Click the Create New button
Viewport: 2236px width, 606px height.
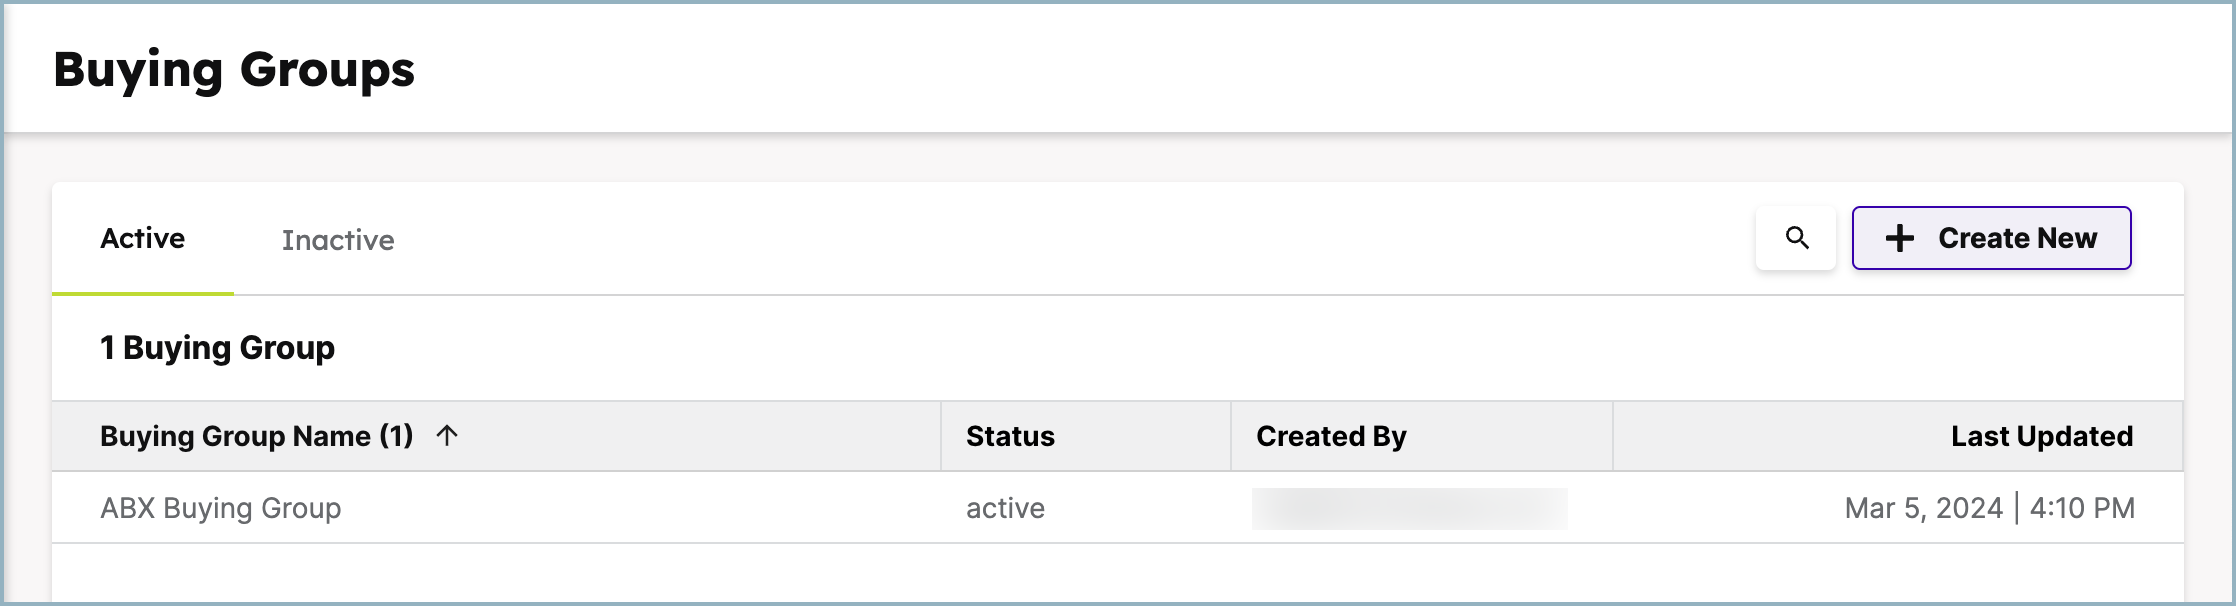click(1992, 238)
